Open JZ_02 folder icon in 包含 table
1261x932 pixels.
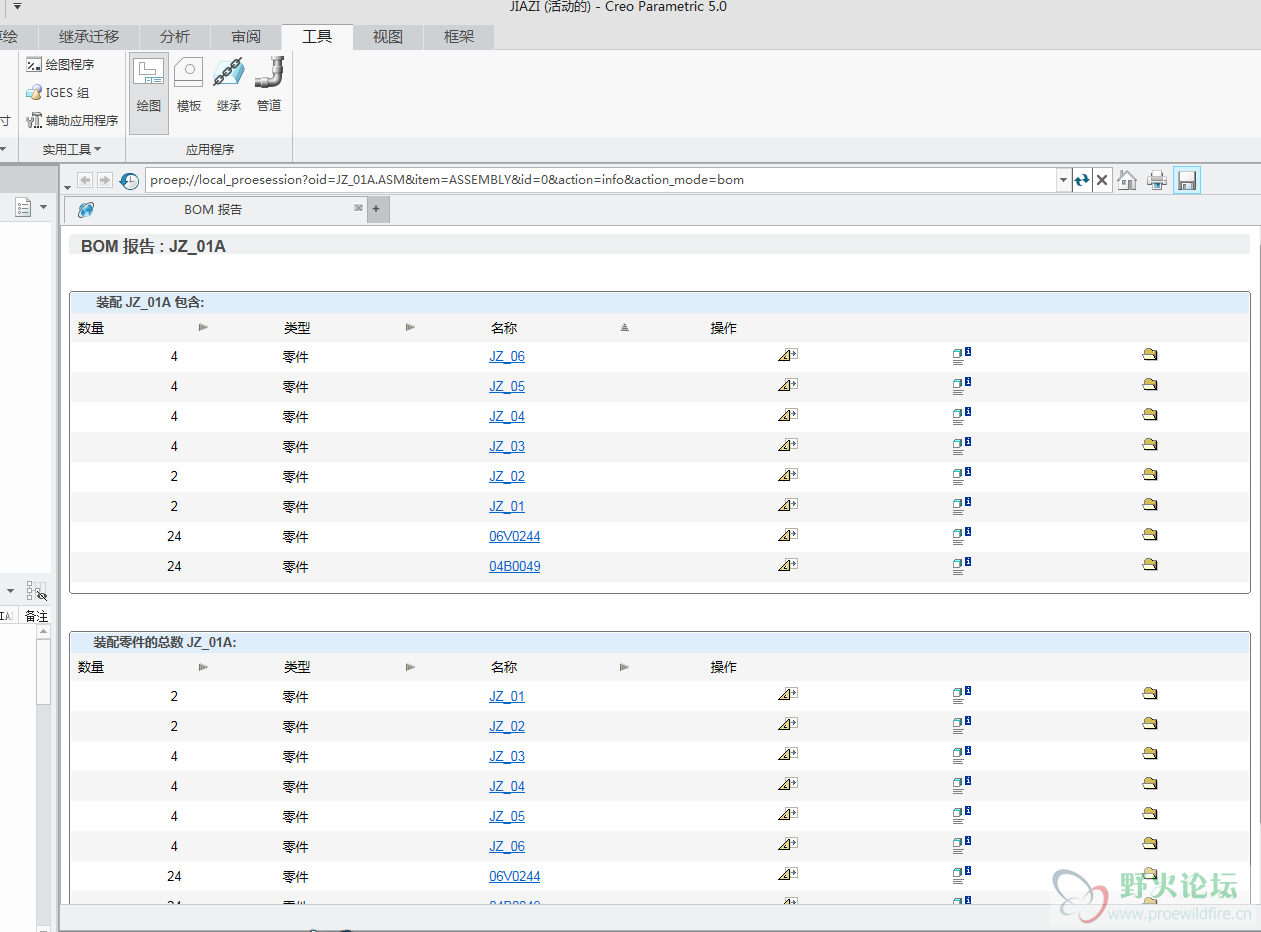click(1150, 475)
